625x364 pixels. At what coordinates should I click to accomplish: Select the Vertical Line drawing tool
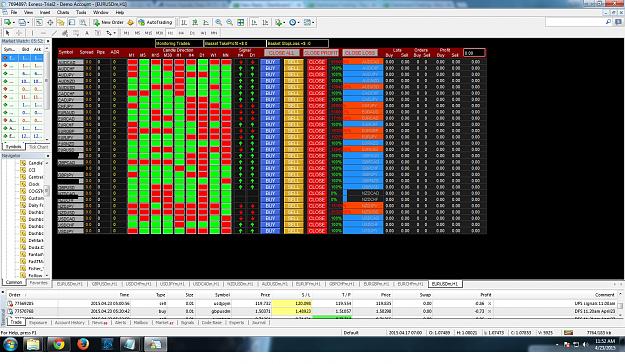(32, 33)
